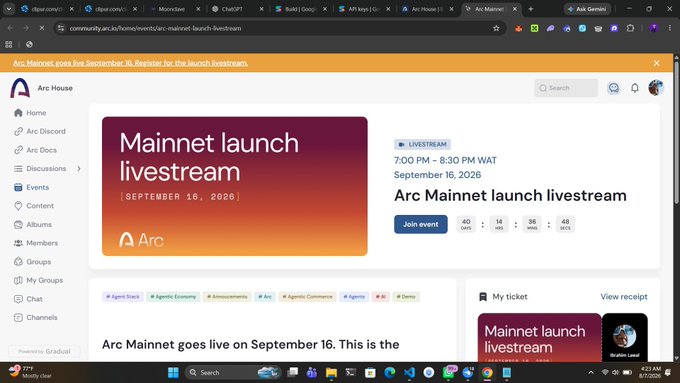Open Chrome three-dot menu
680x383 pixels.
click(670, 28)
